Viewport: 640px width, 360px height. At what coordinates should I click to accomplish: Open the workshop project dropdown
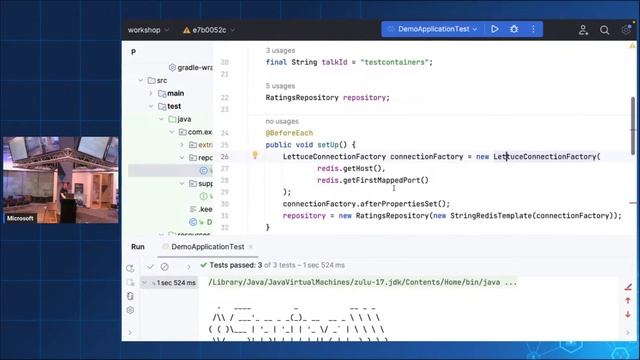pyautogui.click(x=148, y=30)
